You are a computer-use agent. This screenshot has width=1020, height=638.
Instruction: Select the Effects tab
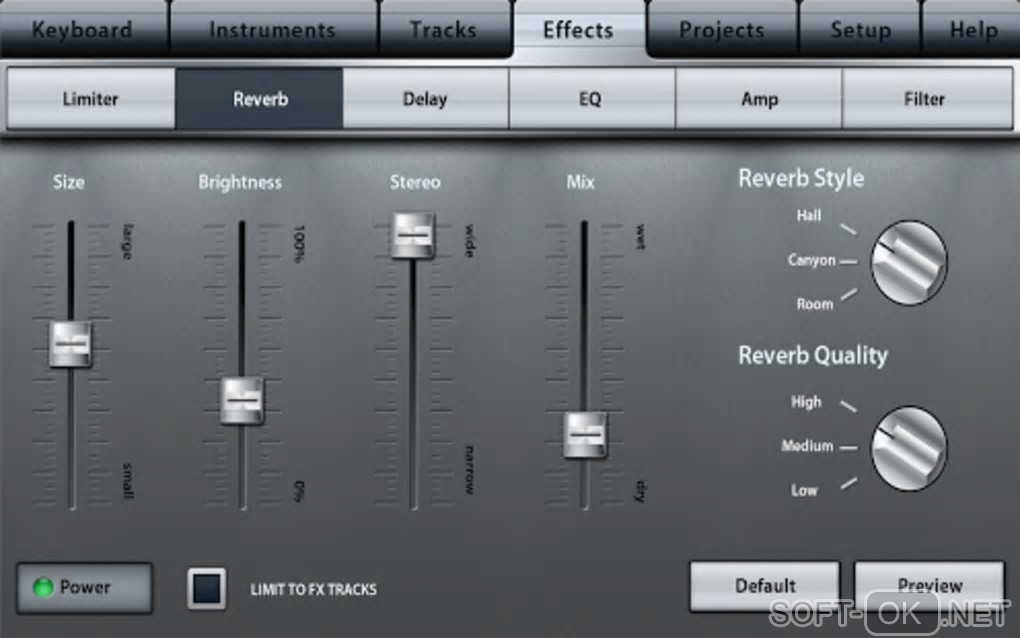(579, 30)
